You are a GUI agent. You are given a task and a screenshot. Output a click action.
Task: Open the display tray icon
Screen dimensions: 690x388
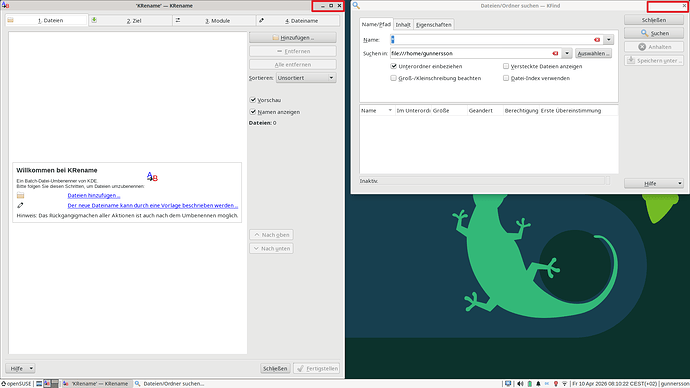pyautogui.click(x=508, y=384)
